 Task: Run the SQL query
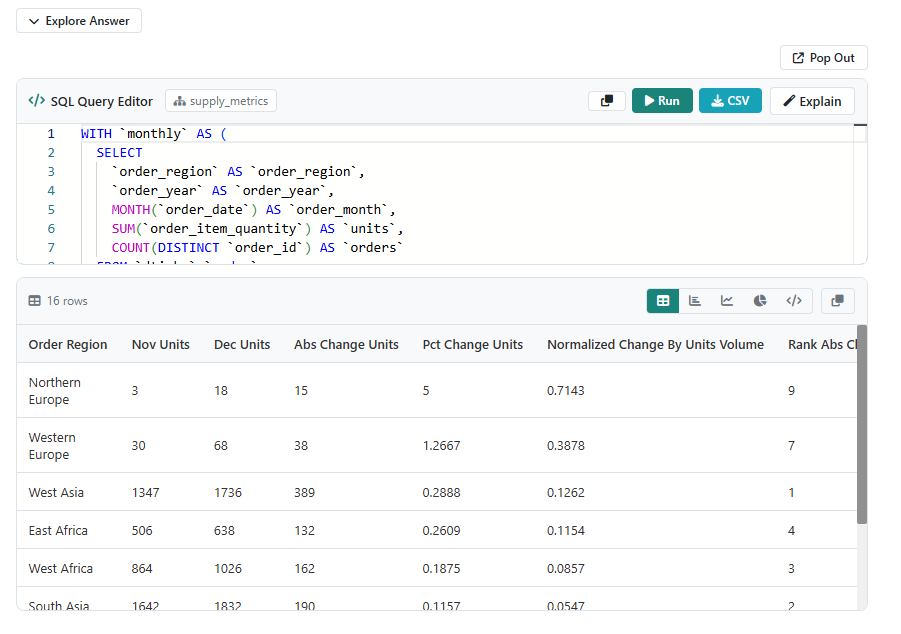click(x=662, y=101)
